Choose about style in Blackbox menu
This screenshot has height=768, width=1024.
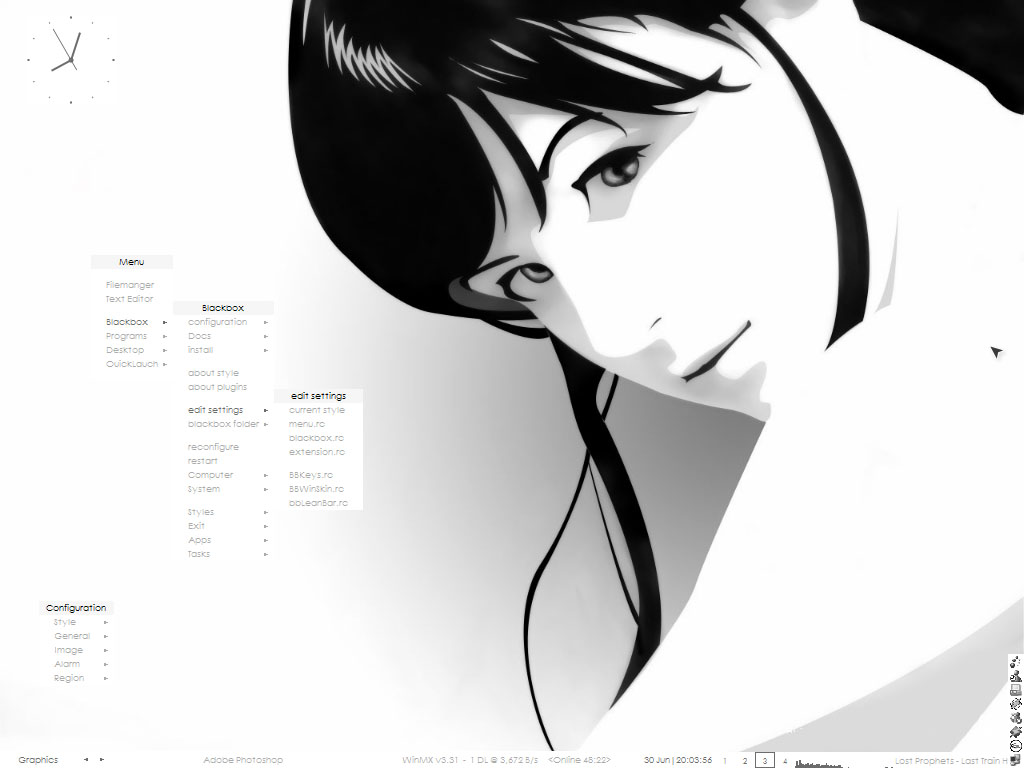(214, 373)
